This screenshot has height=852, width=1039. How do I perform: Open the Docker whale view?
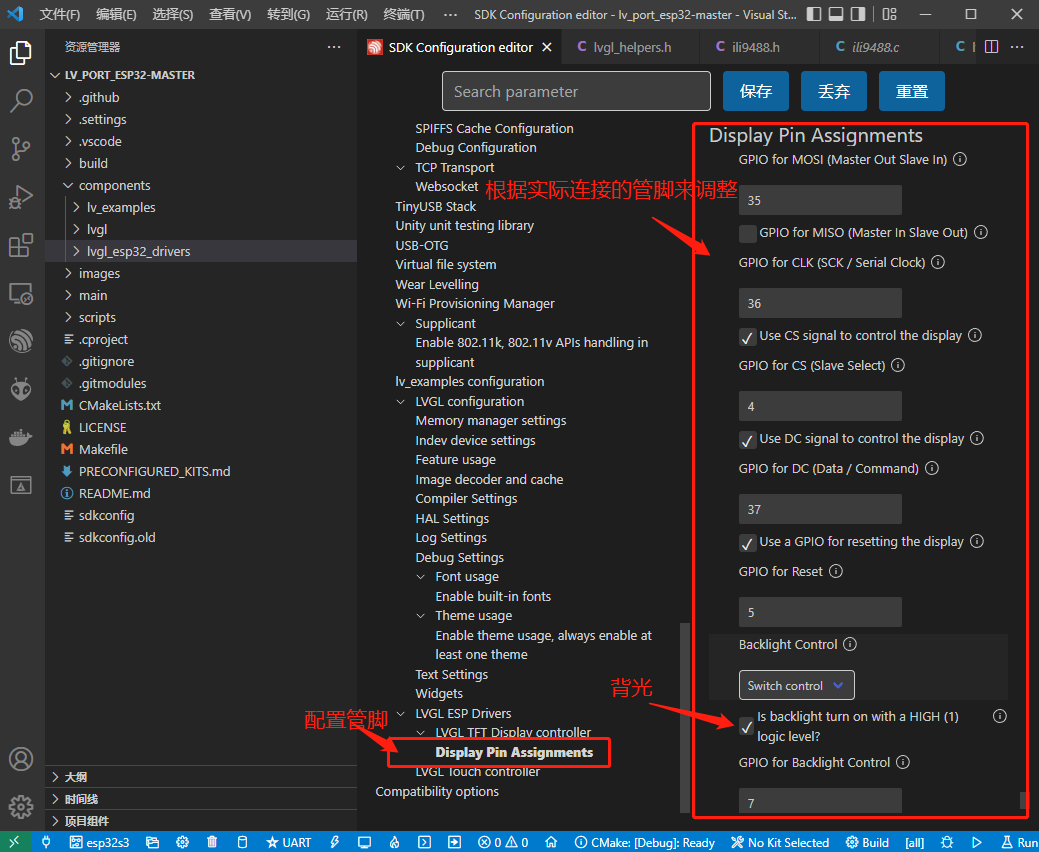21,437
